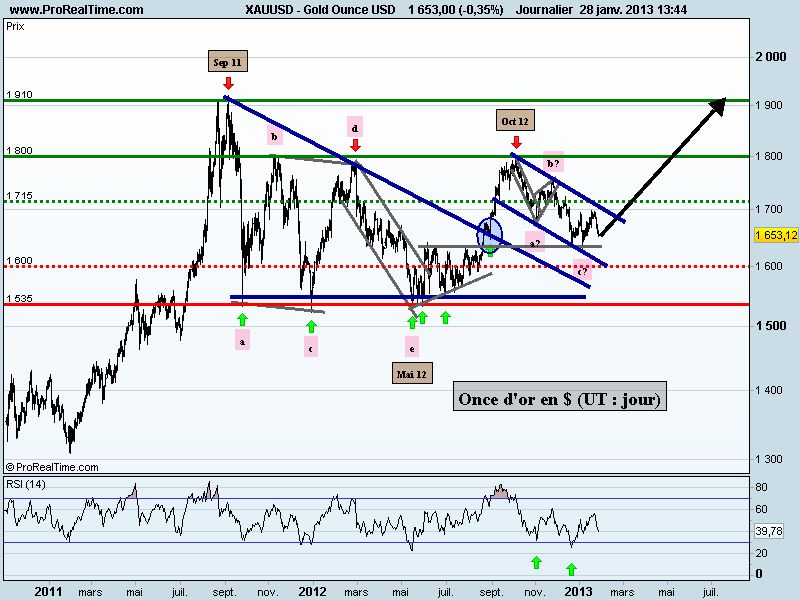Select the Mai 12 annotation box
800x600 pixels.
[x=412, y=373]
